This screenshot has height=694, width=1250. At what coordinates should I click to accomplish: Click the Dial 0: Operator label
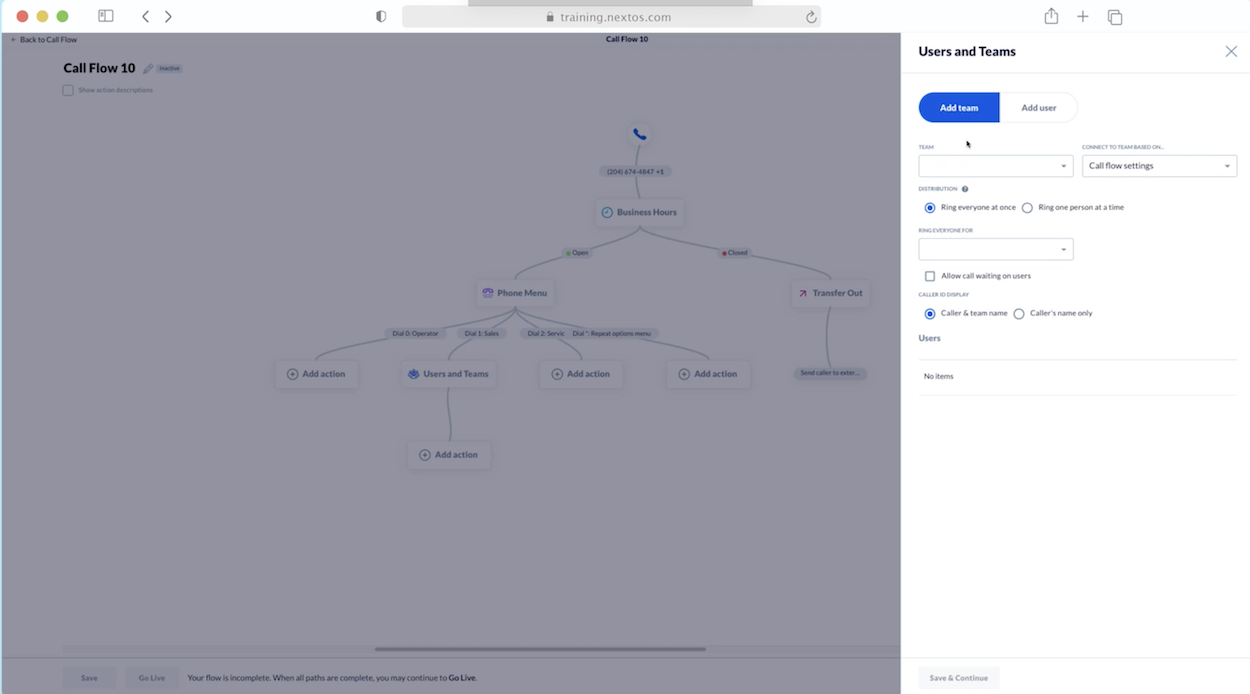pyautogui.click(x=415, y=333)
